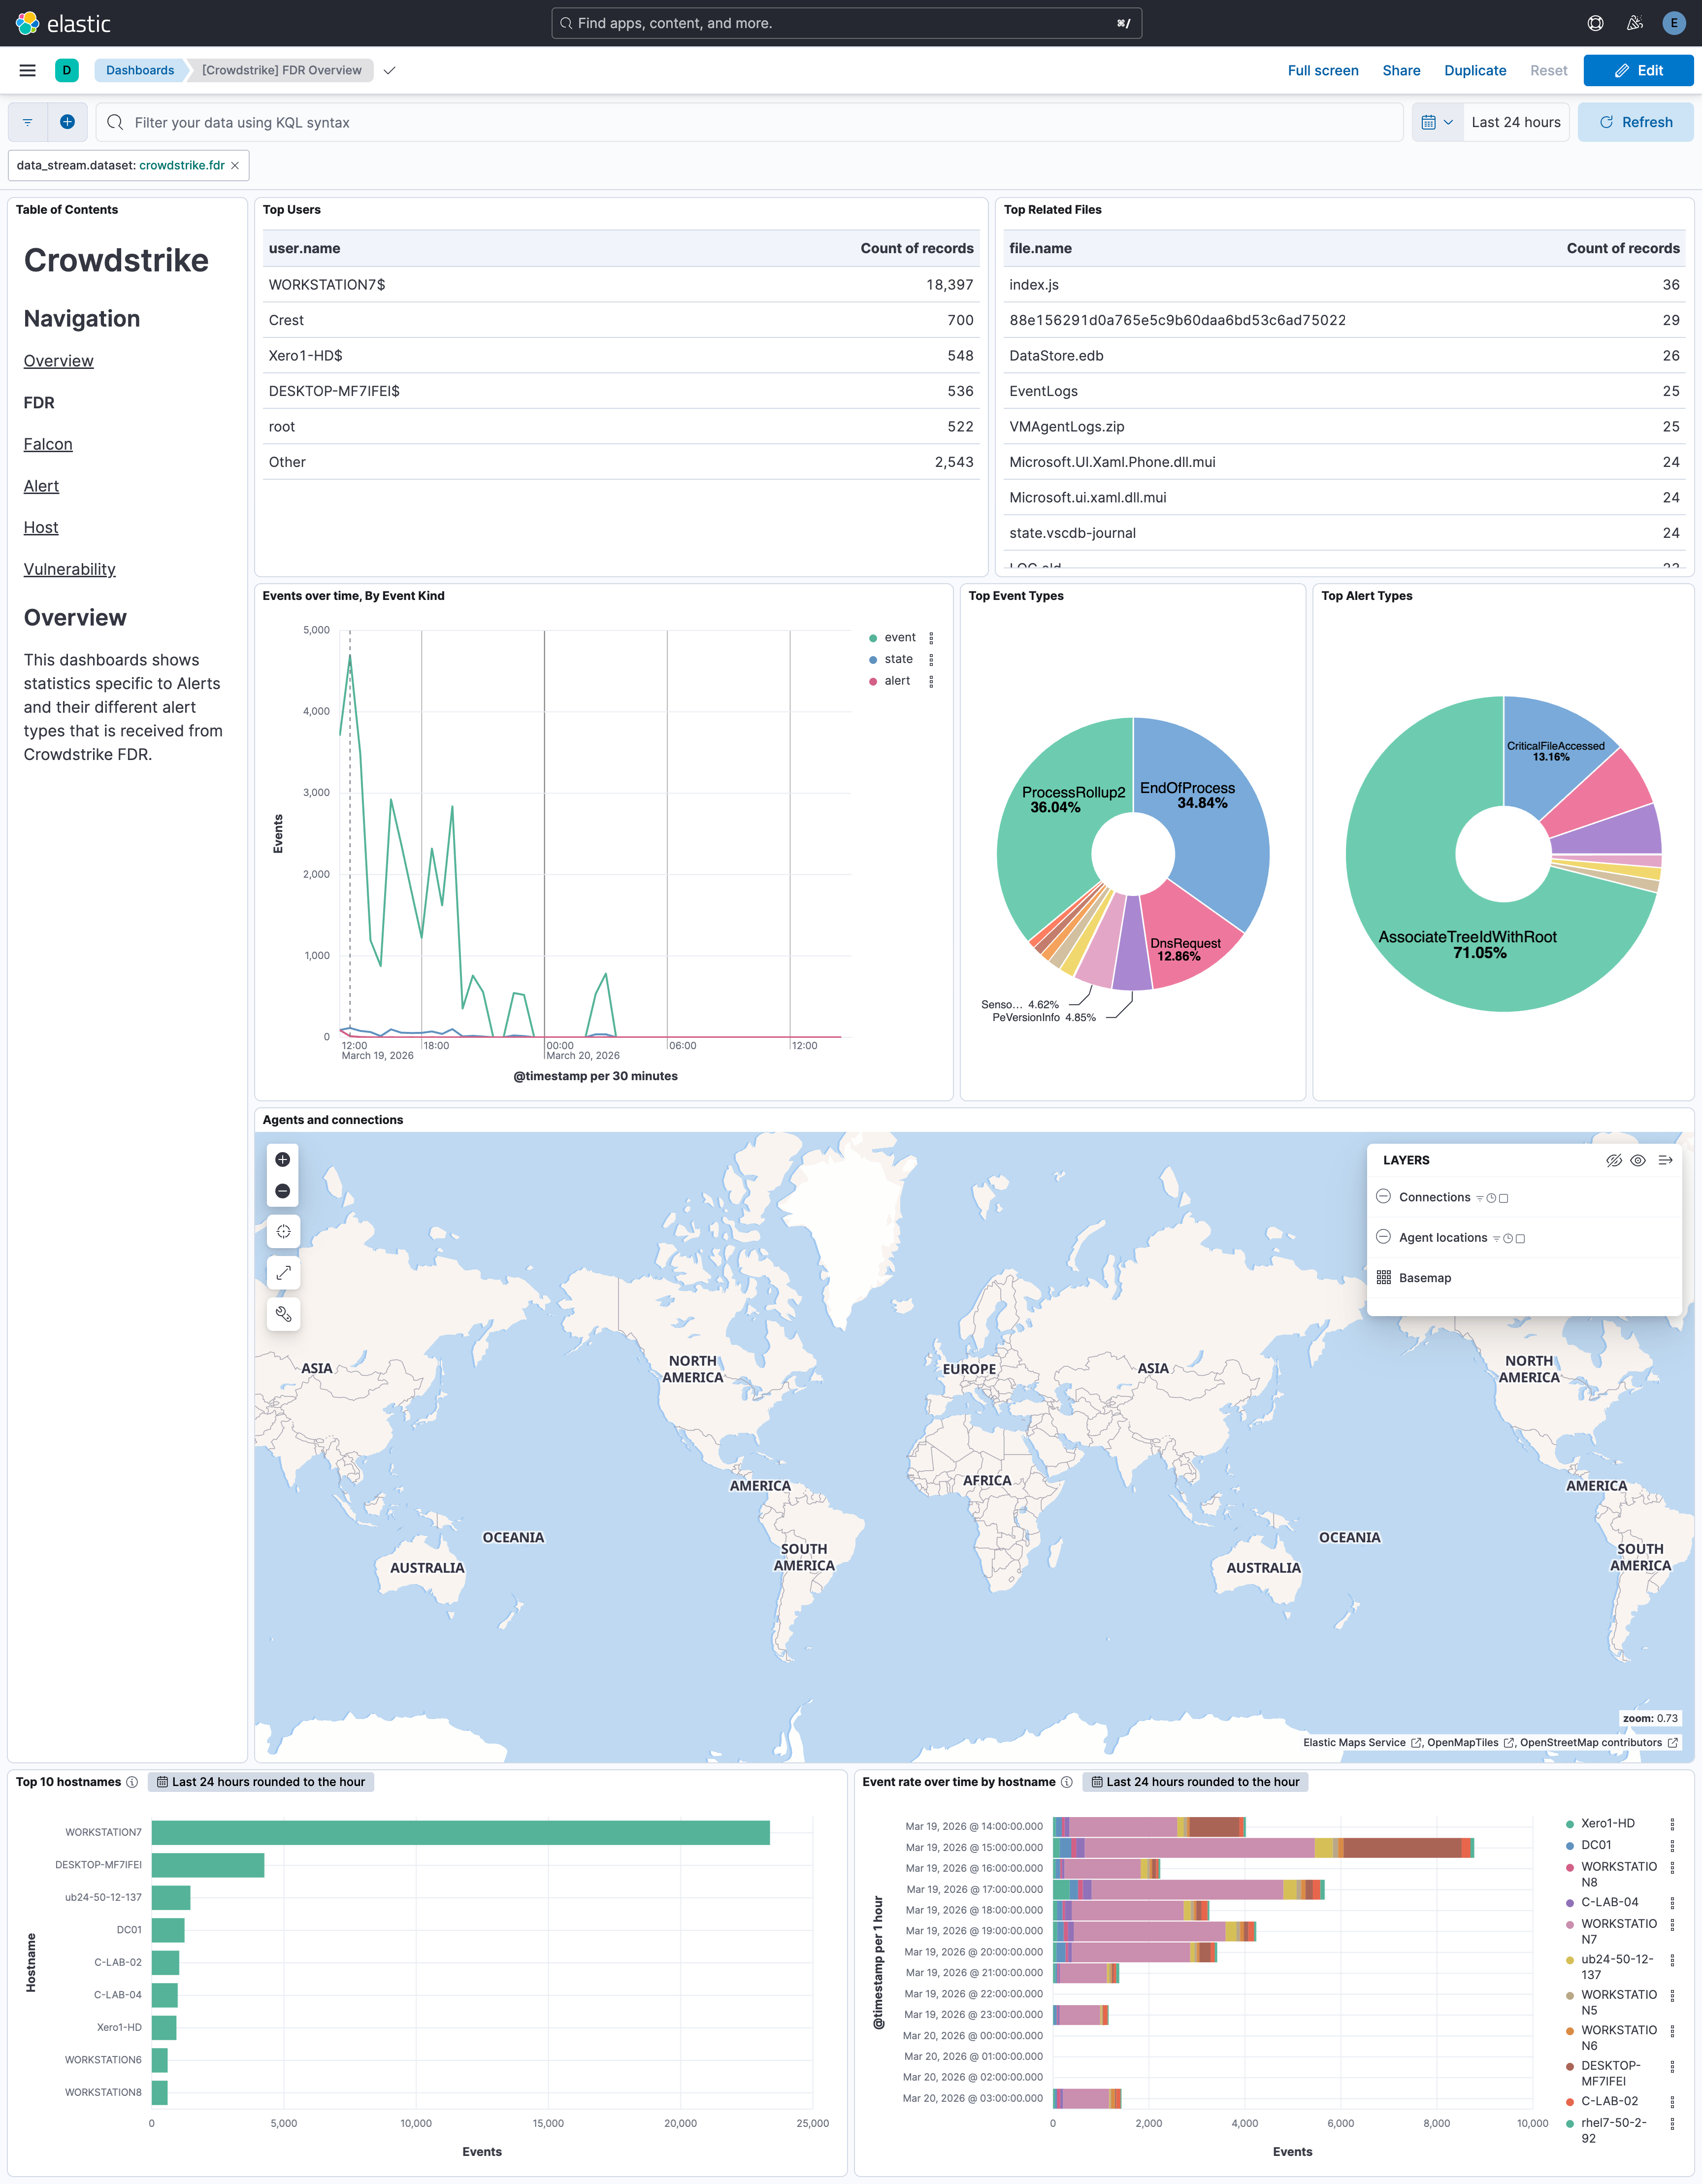Open the Falcon navigation link
Viewport: 1702px width, 2184px height.
48,444
